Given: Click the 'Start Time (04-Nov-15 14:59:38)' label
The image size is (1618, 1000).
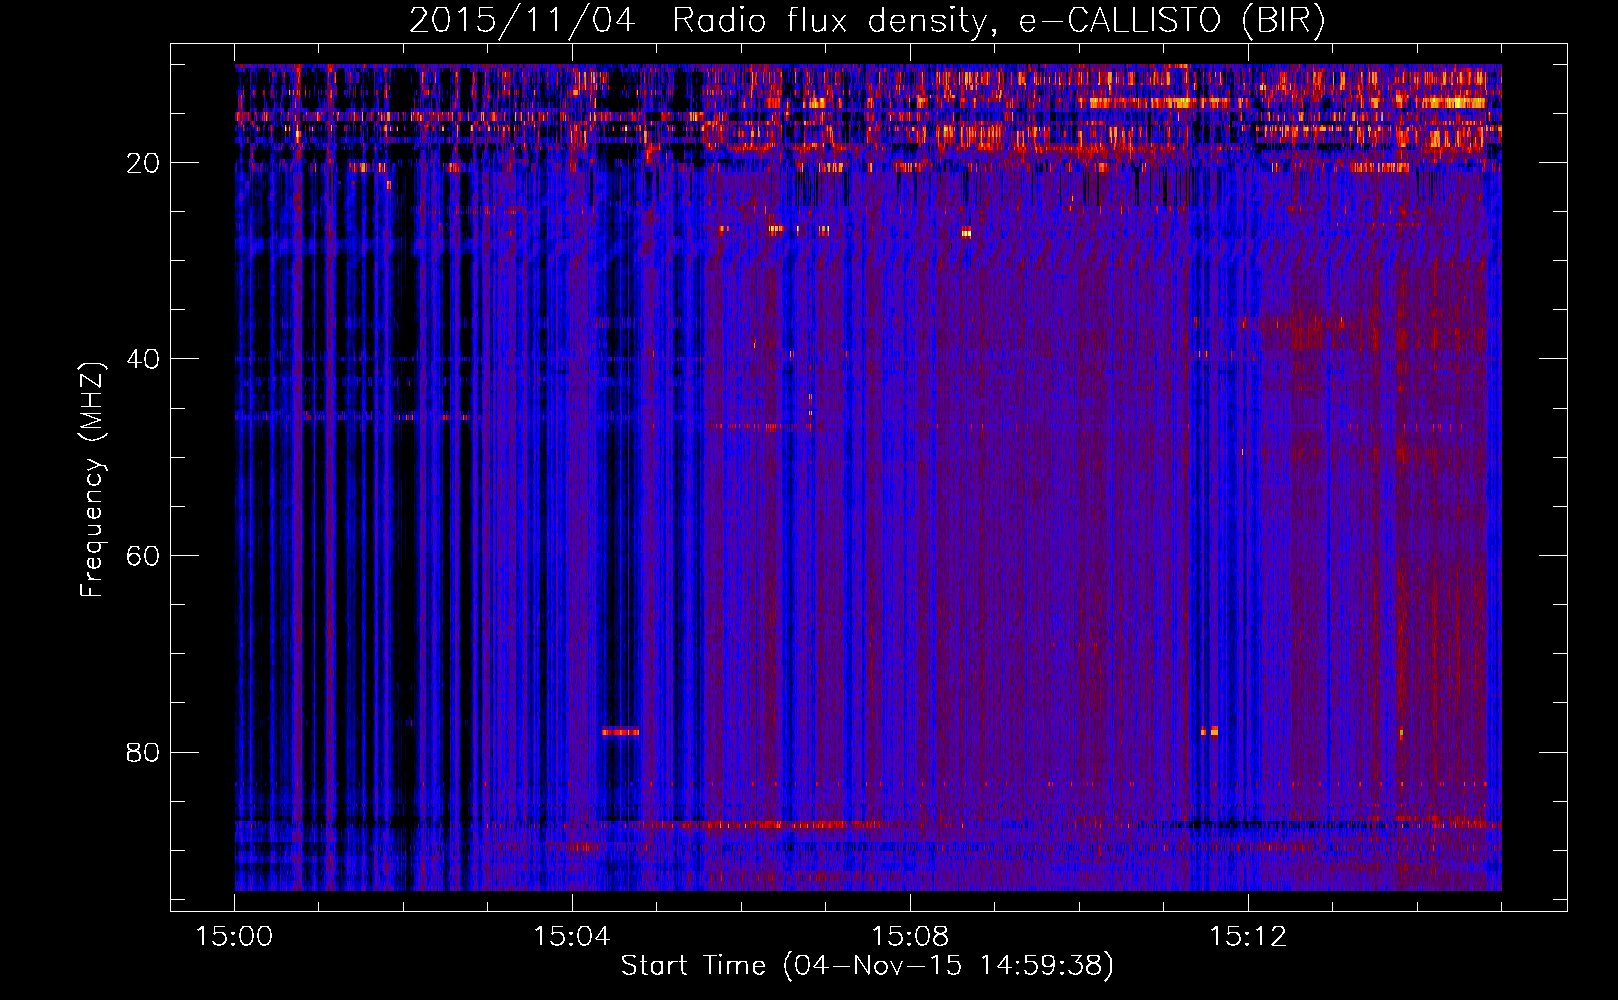Looking at the screenshot, I should click(x=867, y=966).
